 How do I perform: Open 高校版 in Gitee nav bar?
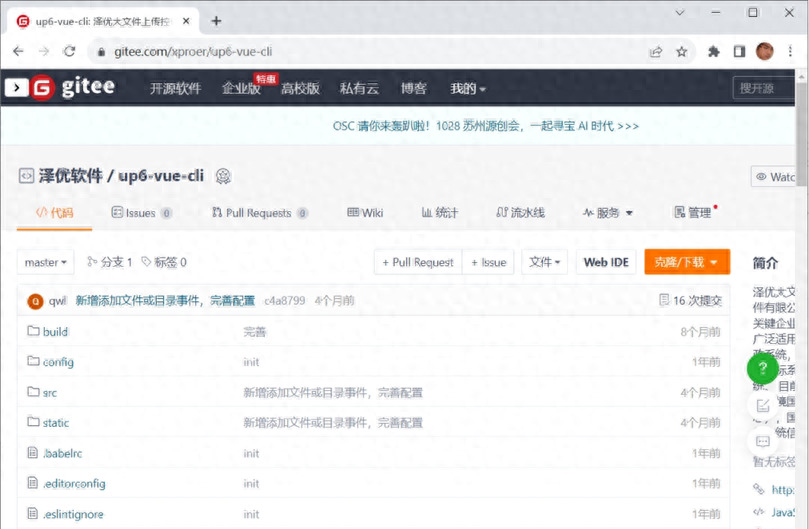300,88
